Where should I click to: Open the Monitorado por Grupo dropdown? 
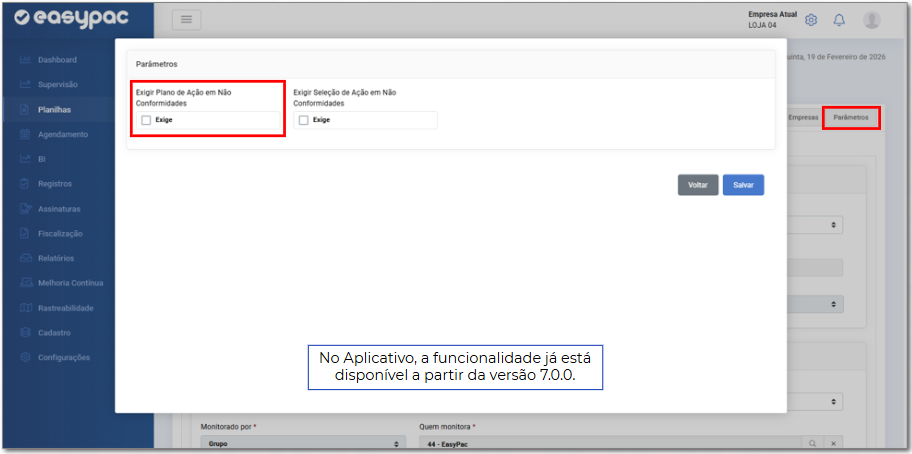coord(303,442)
